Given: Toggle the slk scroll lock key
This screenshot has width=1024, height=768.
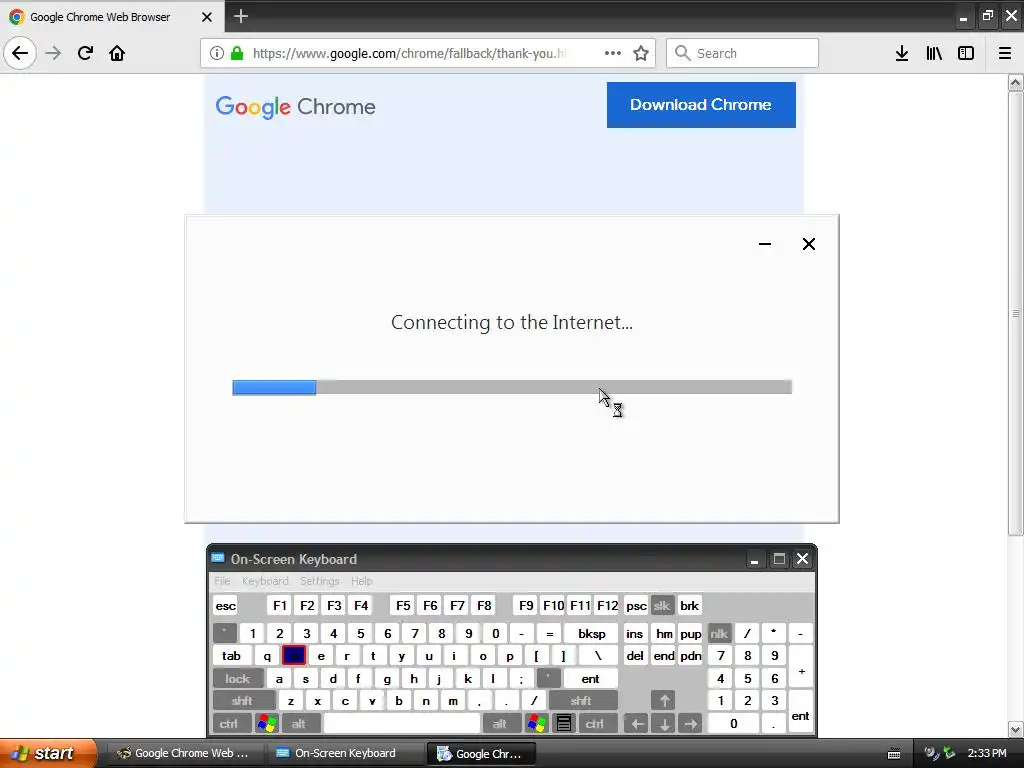Looking at the screenshot, I should click(662, 605).
